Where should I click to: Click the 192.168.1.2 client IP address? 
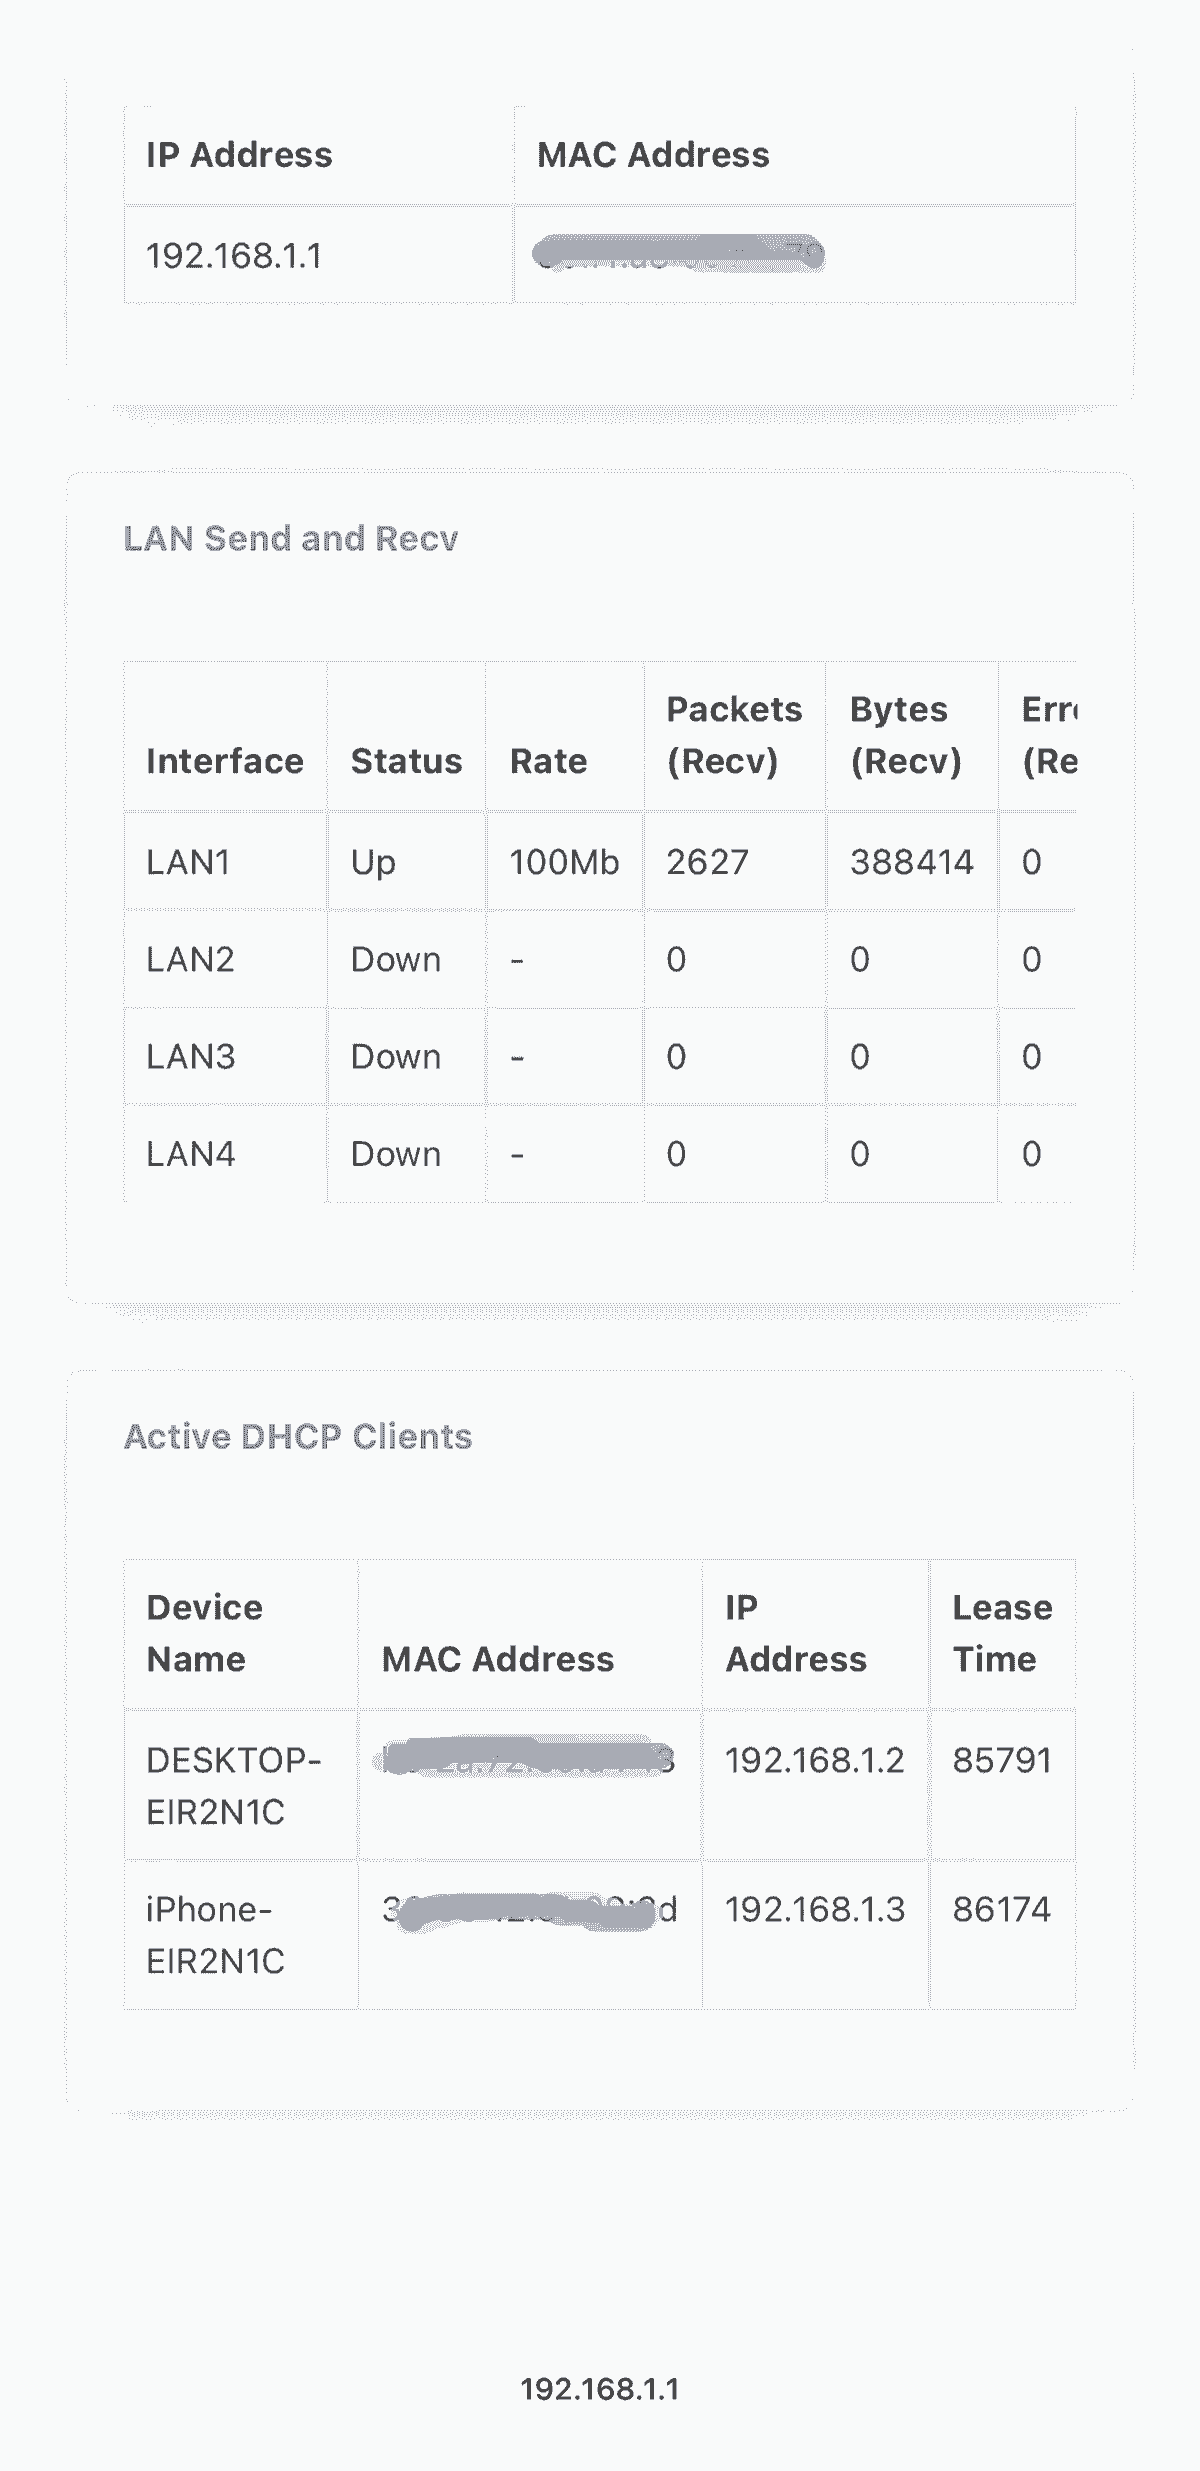coord(814,1760)
